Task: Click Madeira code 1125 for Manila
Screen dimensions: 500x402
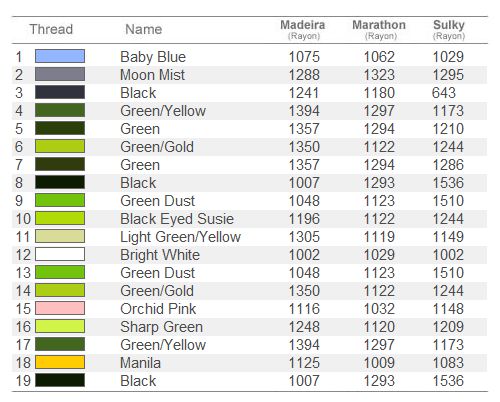Action: tap(304, 363)
